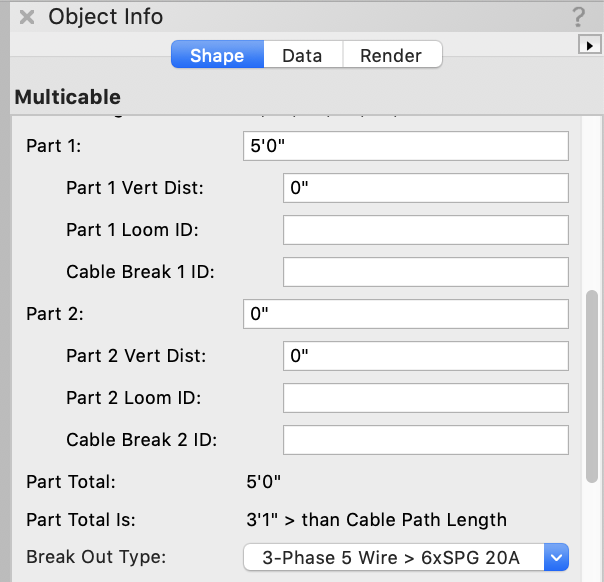Viewport: 604px width, 582px height.
Task: Focus the Part 1 Vert Dist field
Action: (426, 188)
